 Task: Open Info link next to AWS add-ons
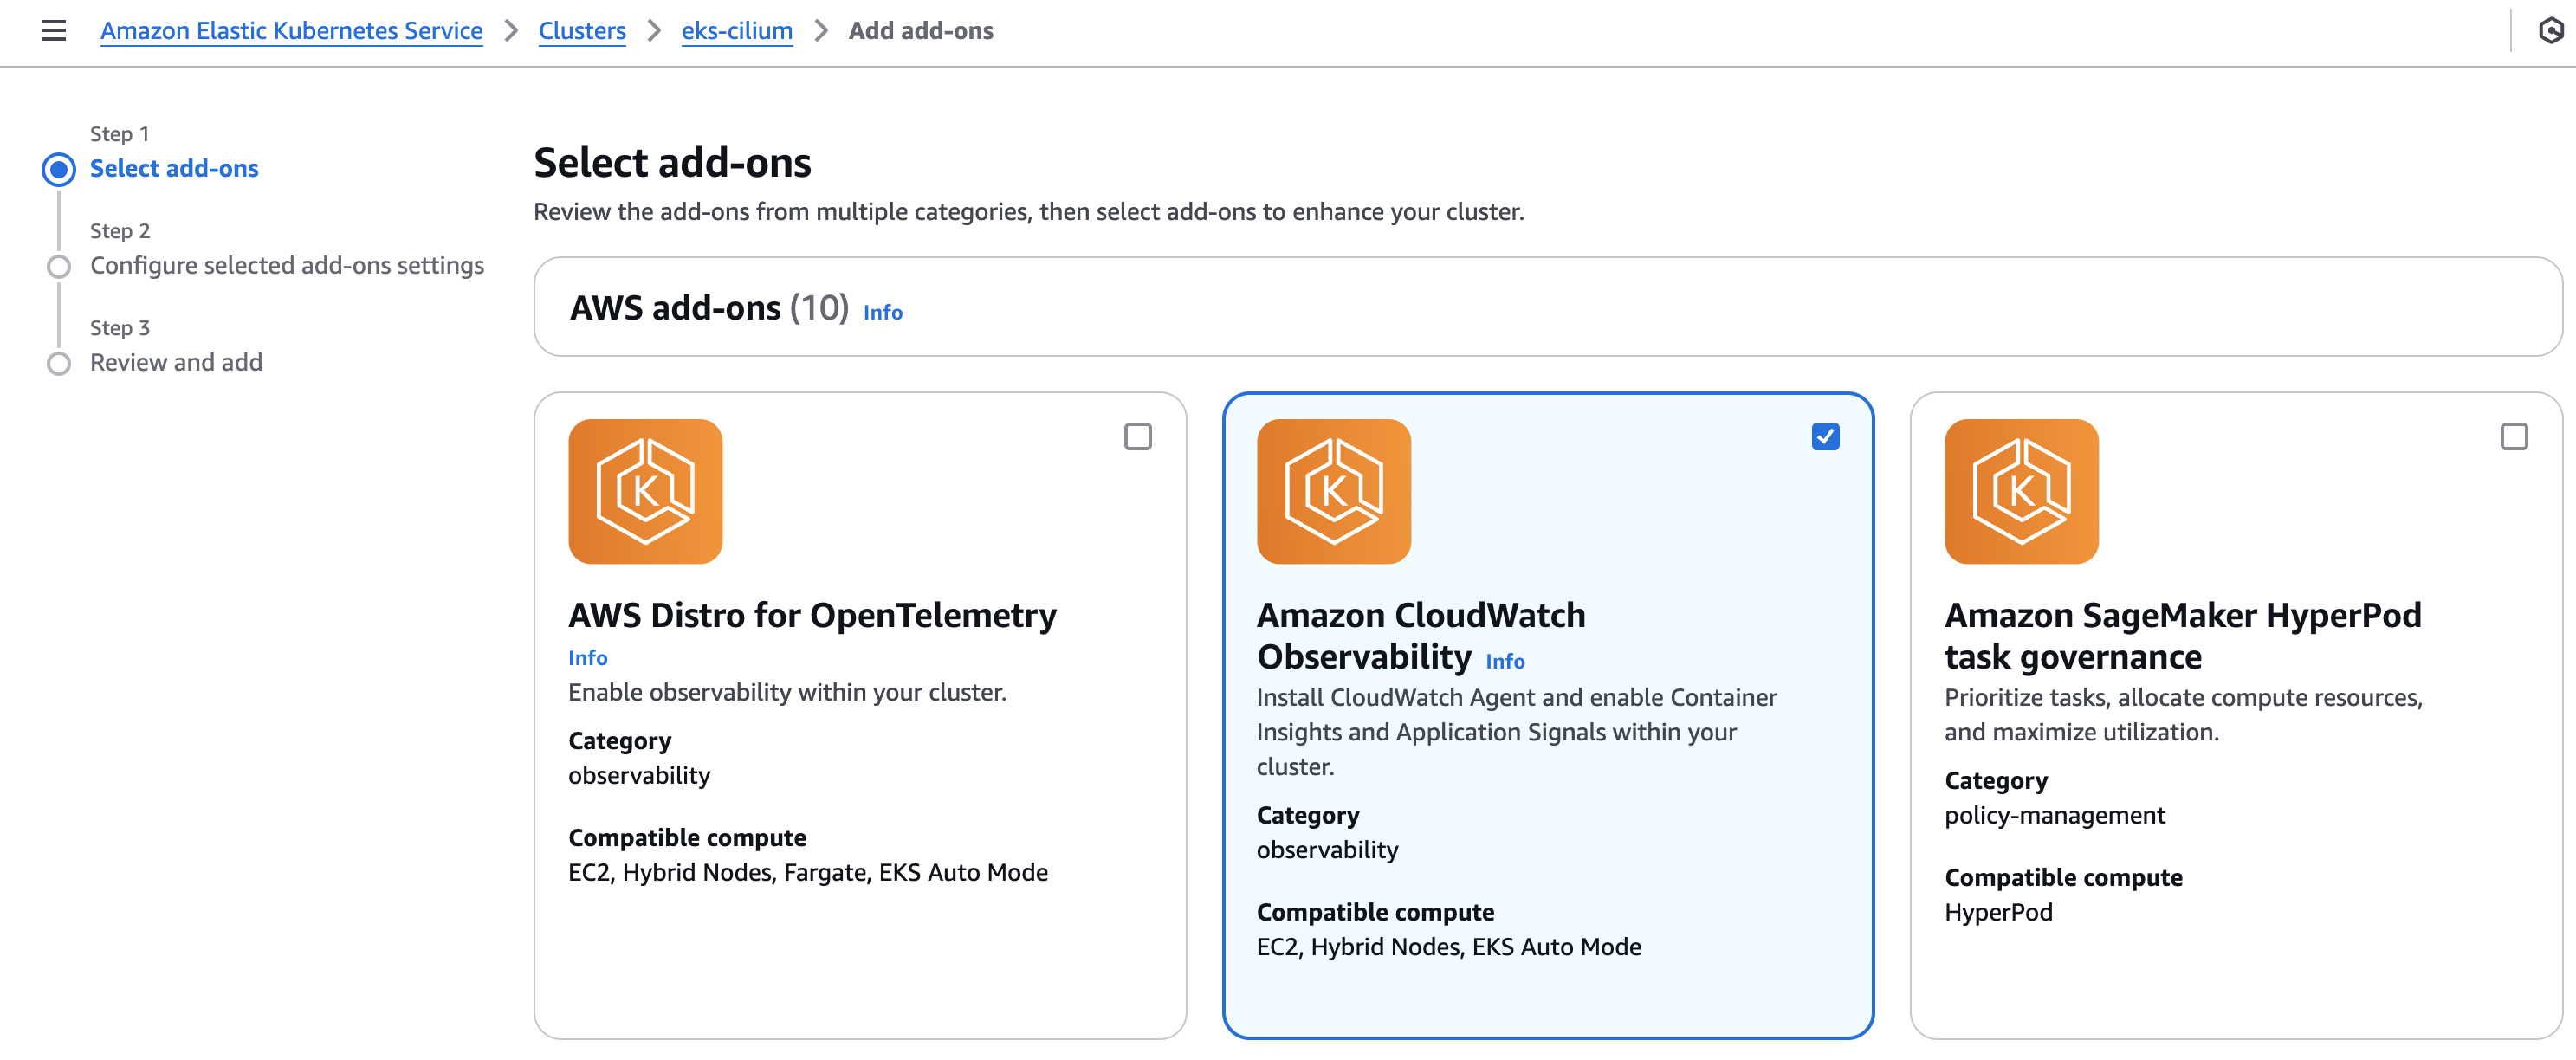(882, 312)
